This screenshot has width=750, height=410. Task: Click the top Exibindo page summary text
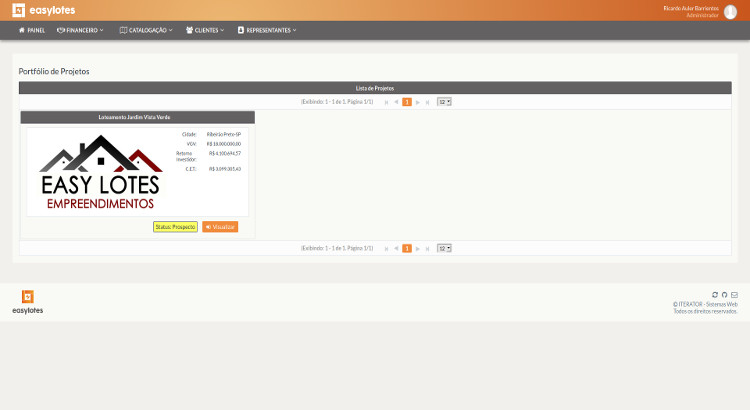337,102
